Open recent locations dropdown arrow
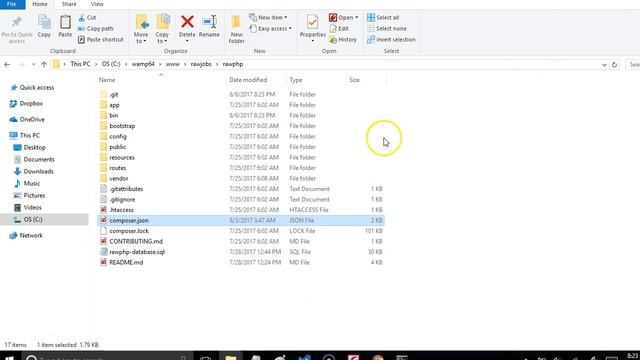640x360 pixels. 33,64
